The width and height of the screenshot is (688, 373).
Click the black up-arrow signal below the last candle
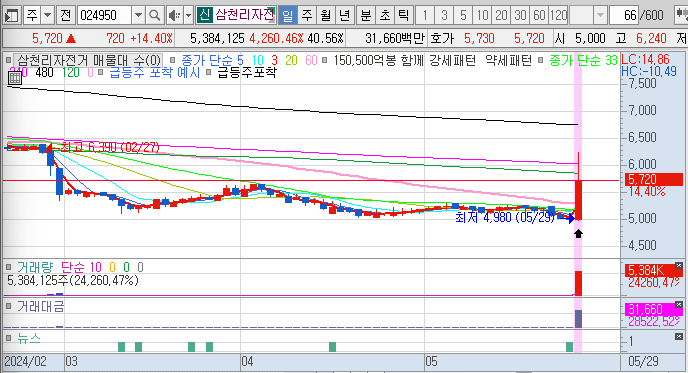[x=578, y=233]
